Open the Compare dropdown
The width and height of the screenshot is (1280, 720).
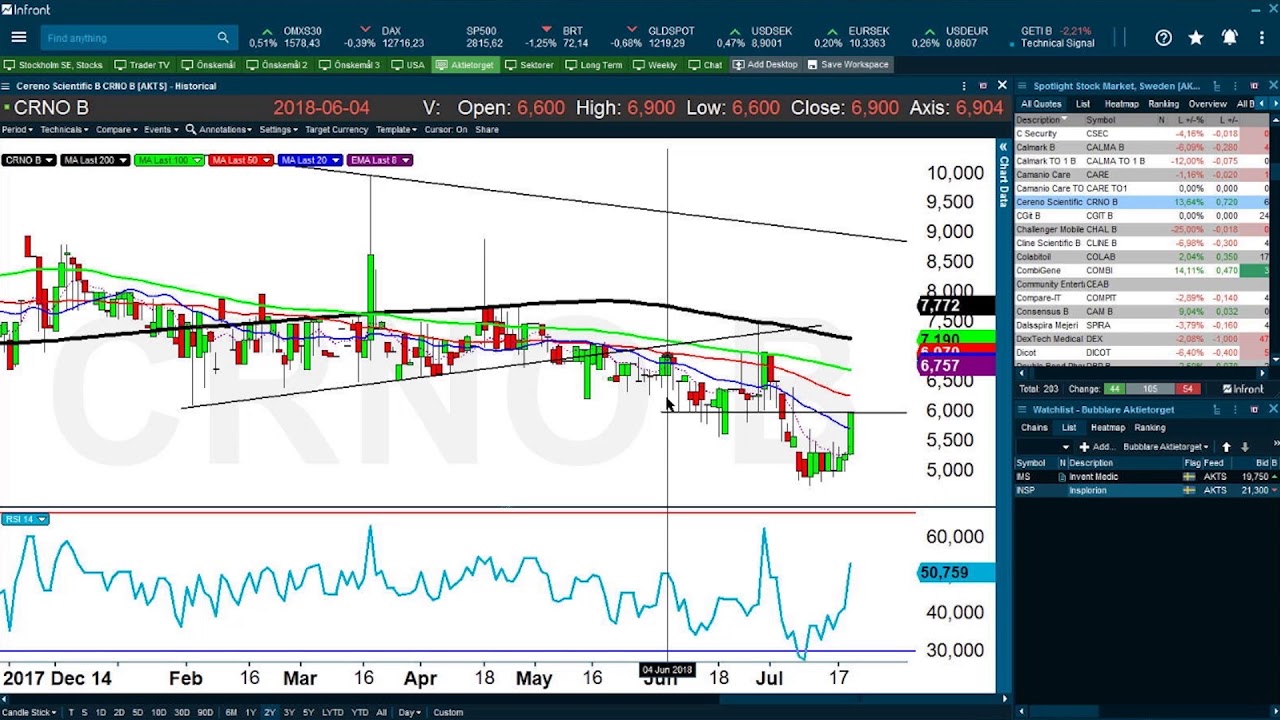117,129
